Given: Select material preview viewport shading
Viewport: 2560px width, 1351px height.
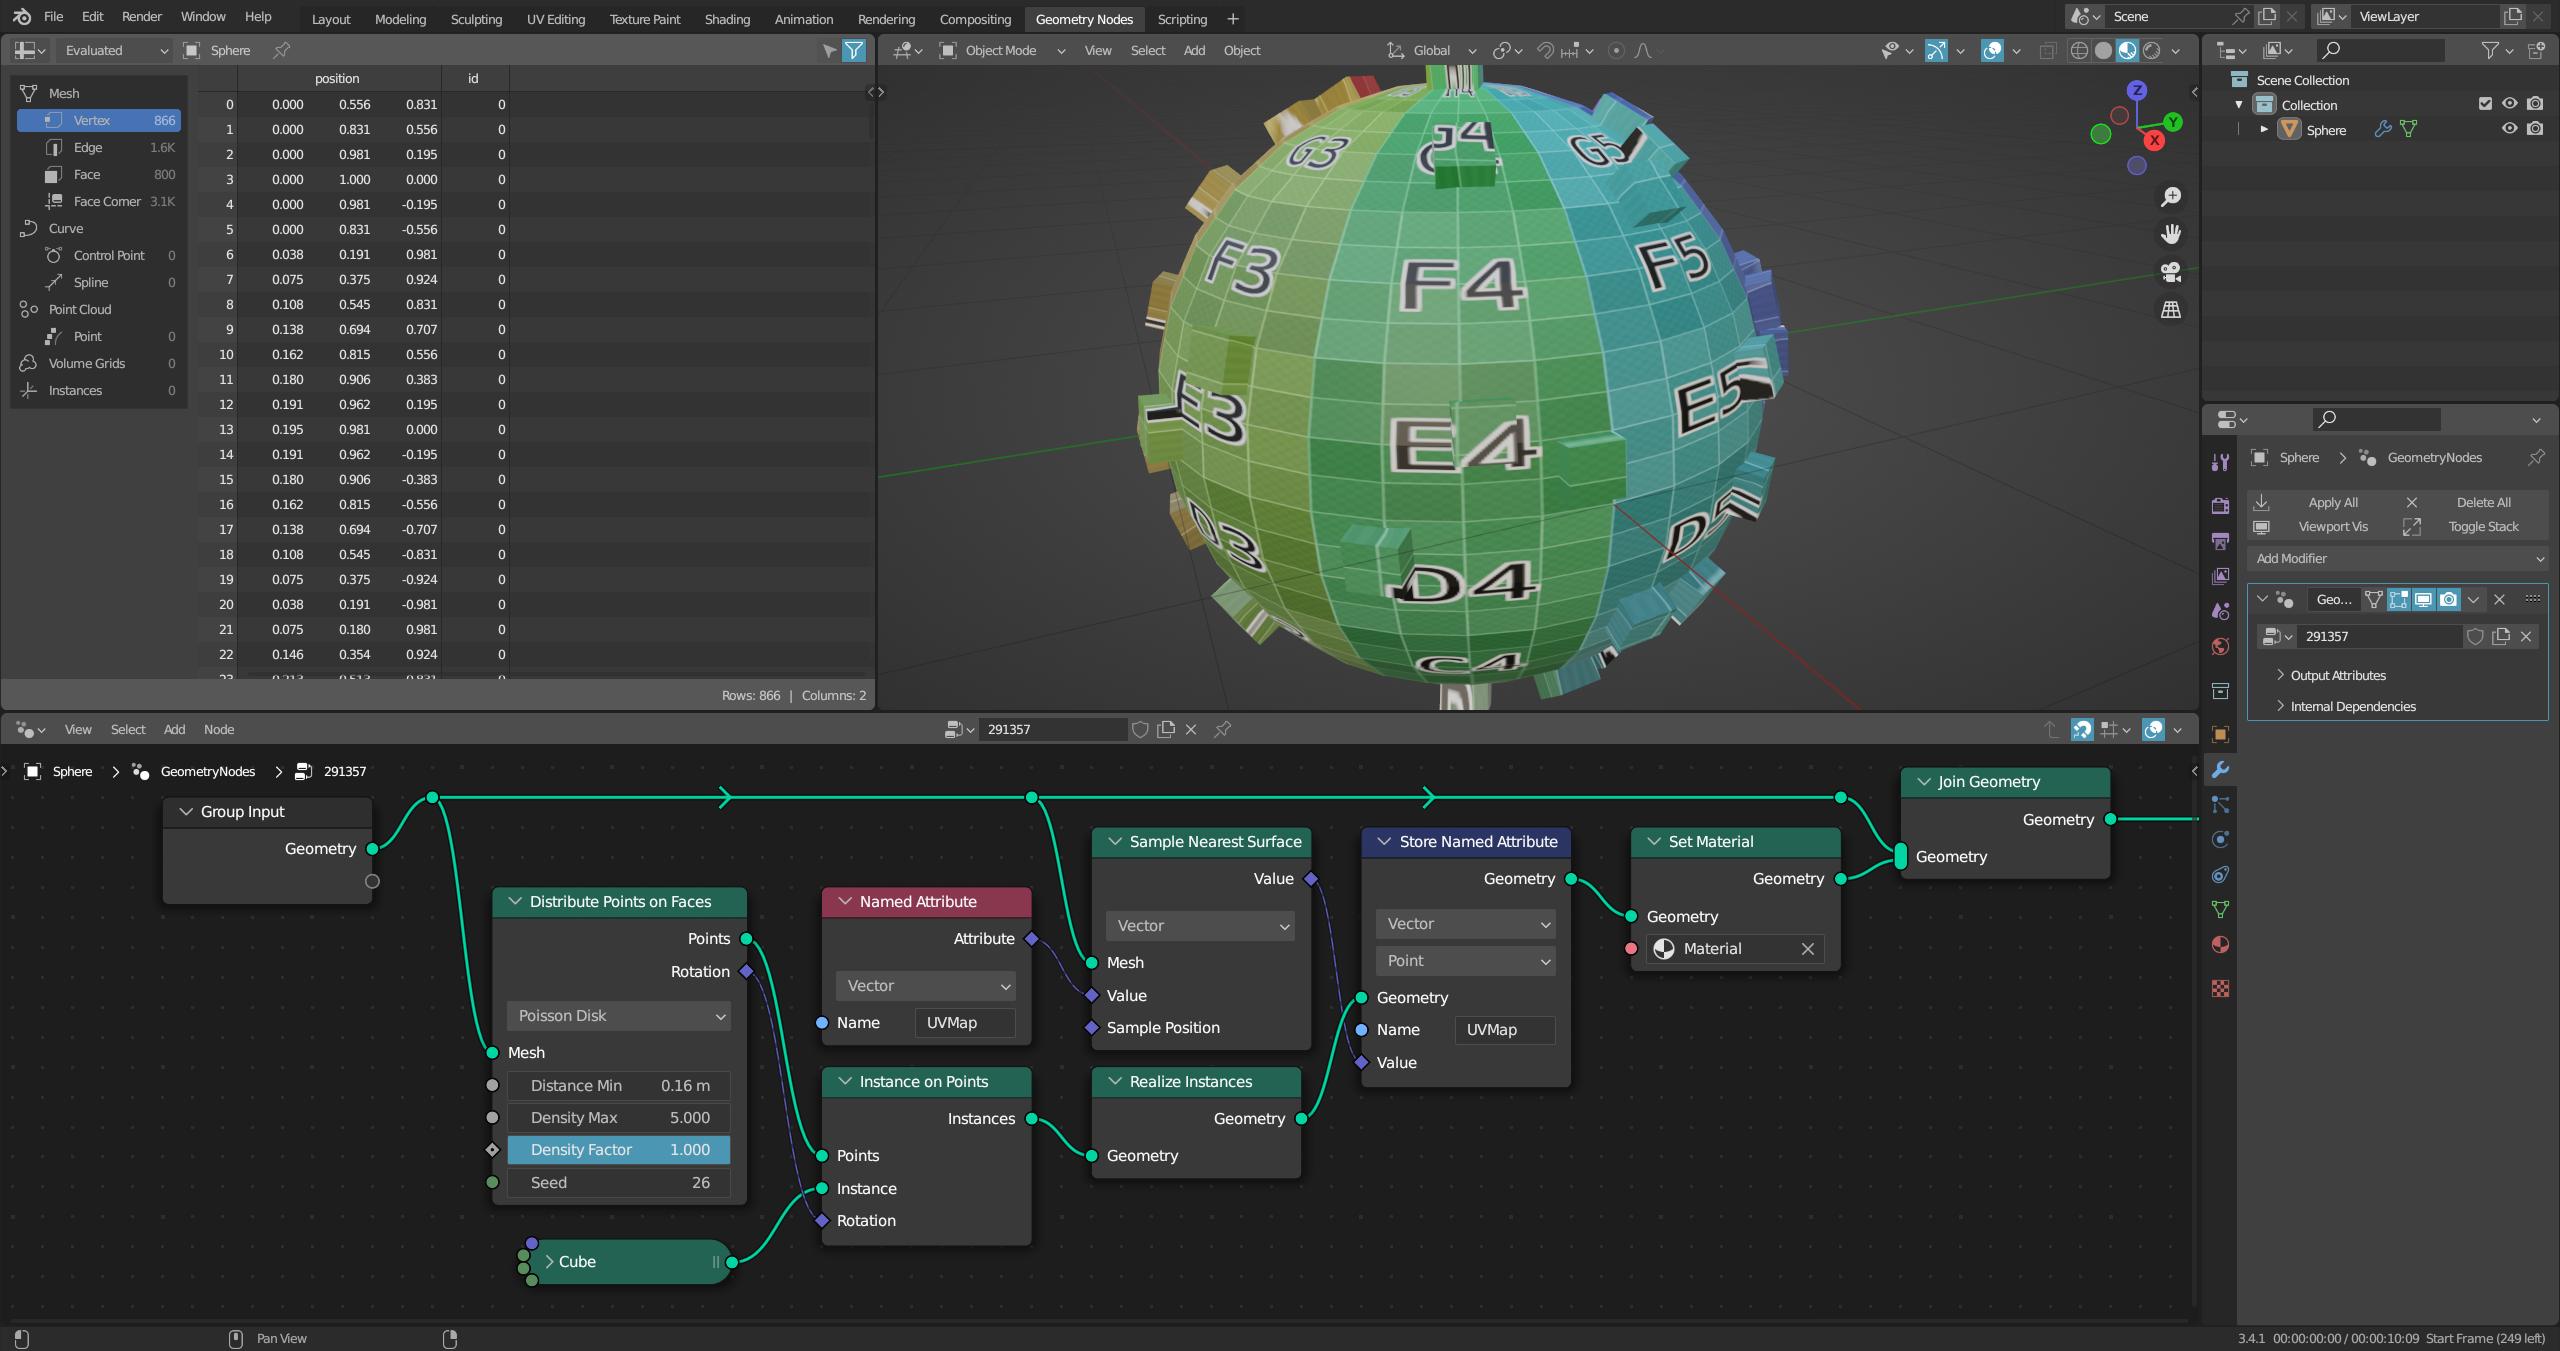Looking at the screenshot, I should (x=2127, y=50).
